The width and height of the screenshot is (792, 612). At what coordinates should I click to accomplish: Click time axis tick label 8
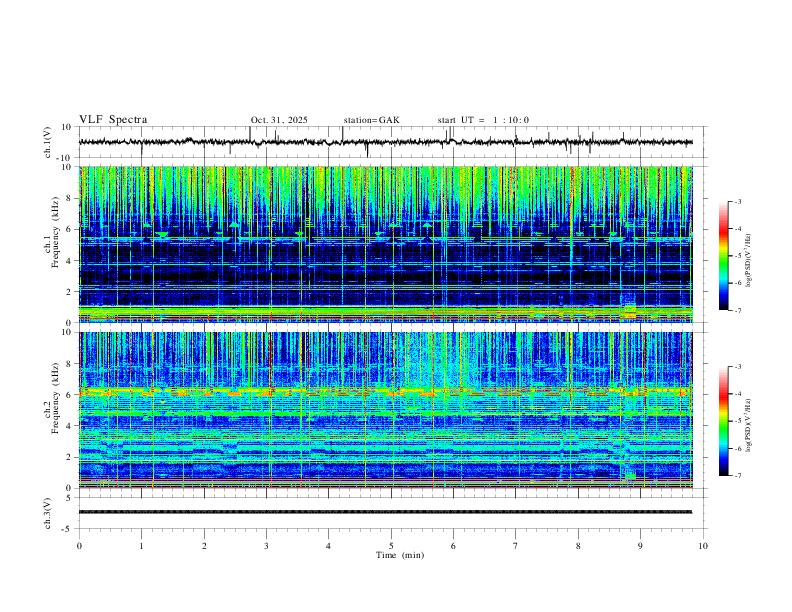[x=578, y=546]
